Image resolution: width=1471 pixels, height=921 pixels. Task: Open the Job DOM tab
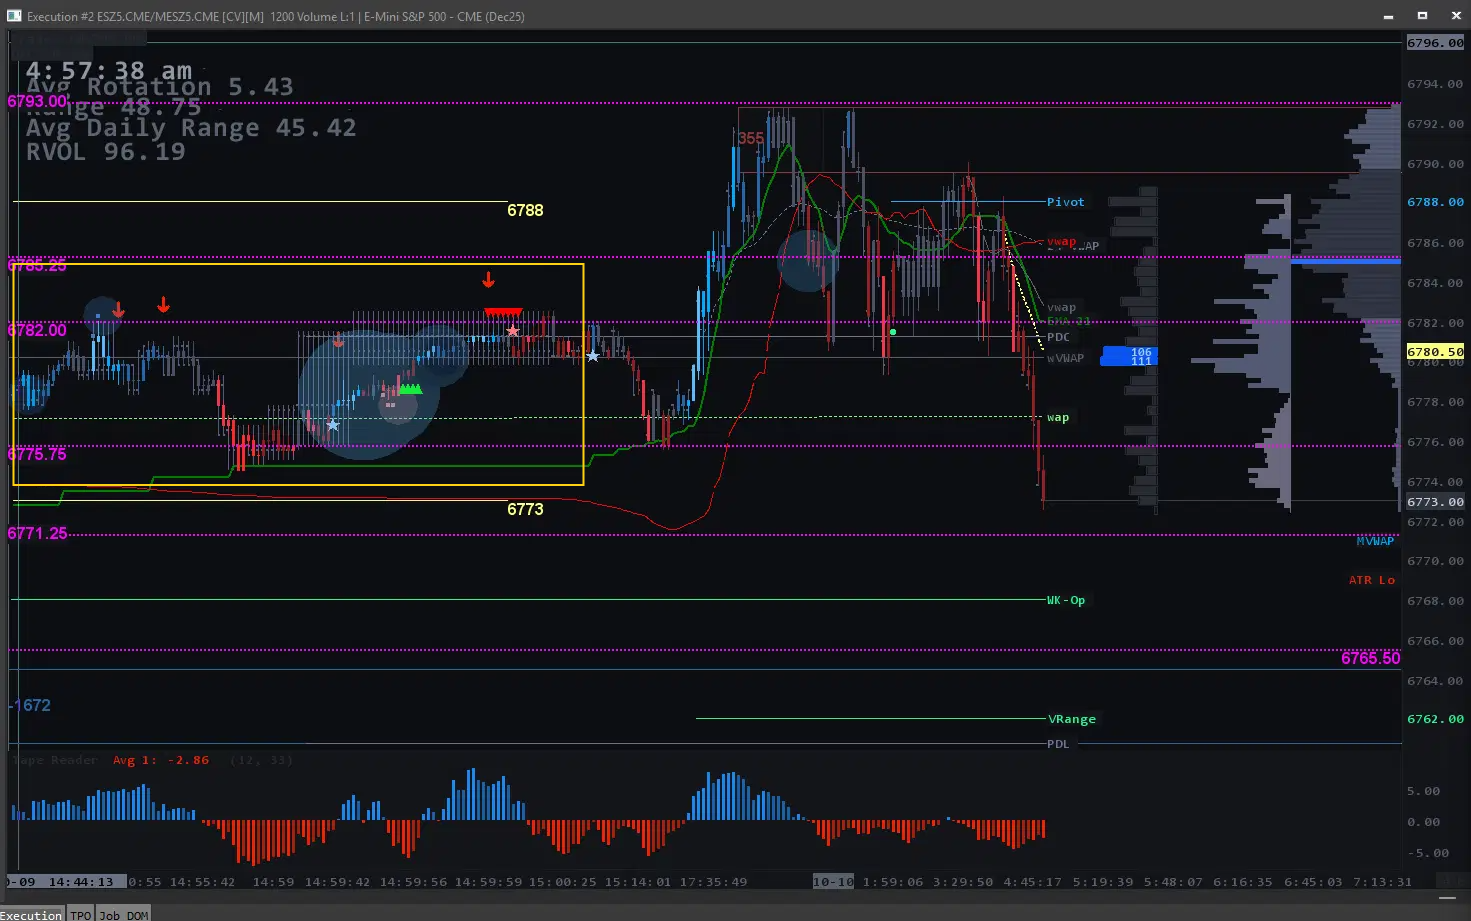click(124, 914)
